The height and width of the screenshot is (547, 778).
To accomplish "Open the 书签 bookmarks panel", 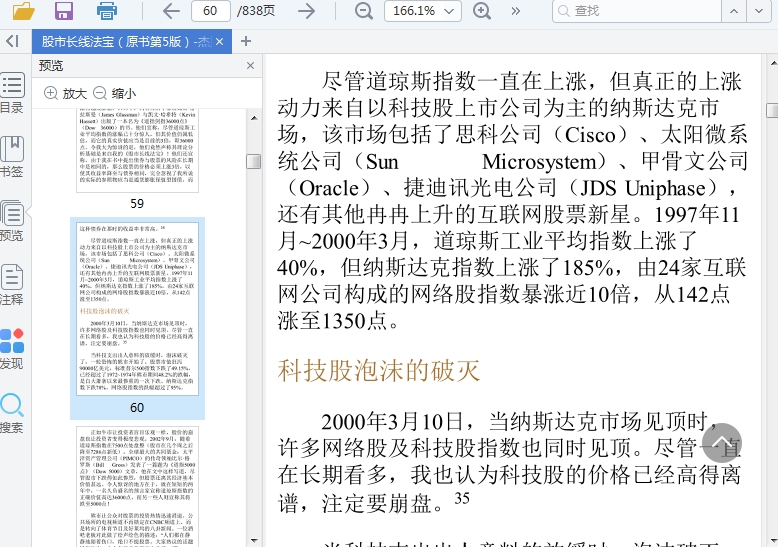I will [11, 157].
